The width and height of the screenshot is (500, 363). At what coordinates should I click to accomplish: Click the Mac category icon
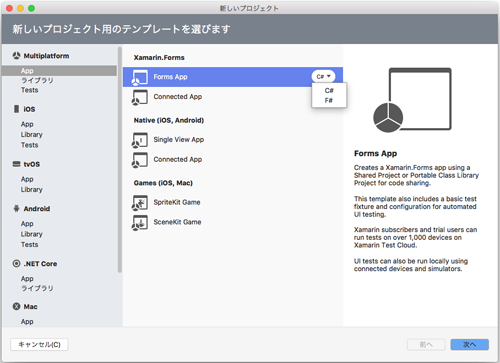16,306
